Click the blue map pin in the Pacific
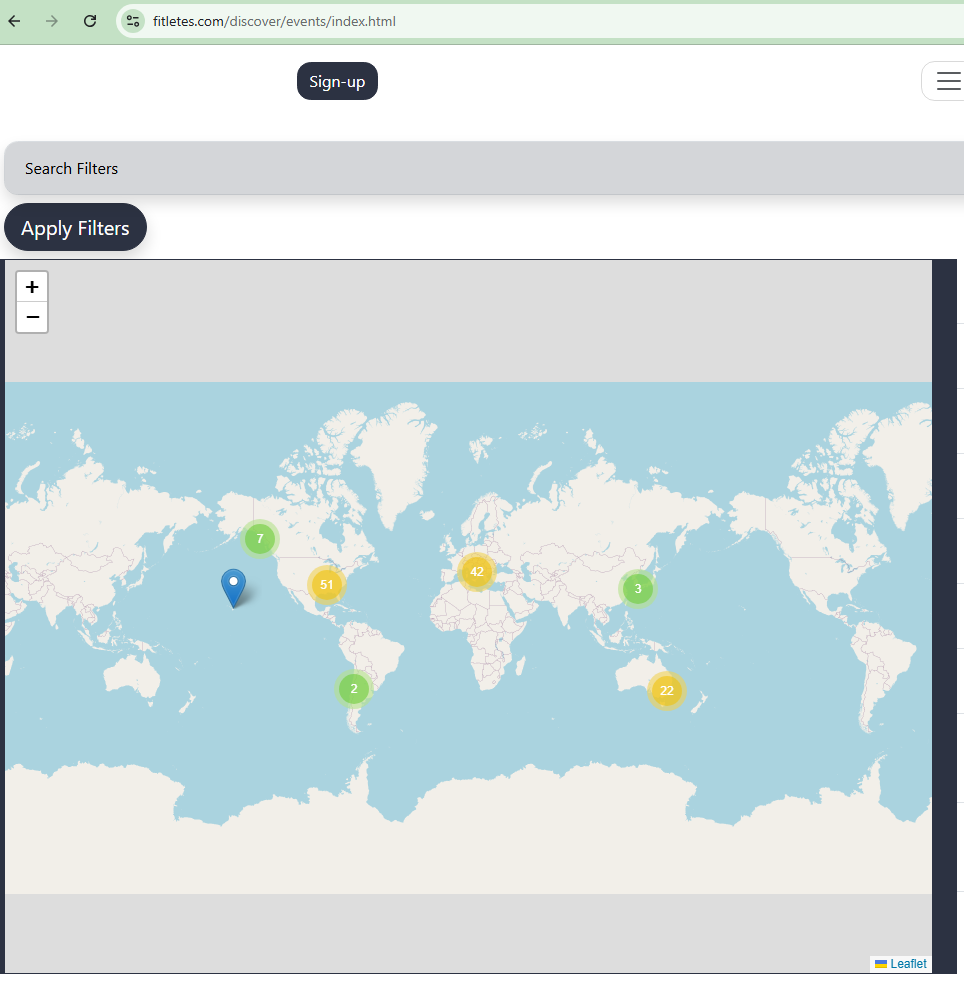964x987 pixels. 233,587
